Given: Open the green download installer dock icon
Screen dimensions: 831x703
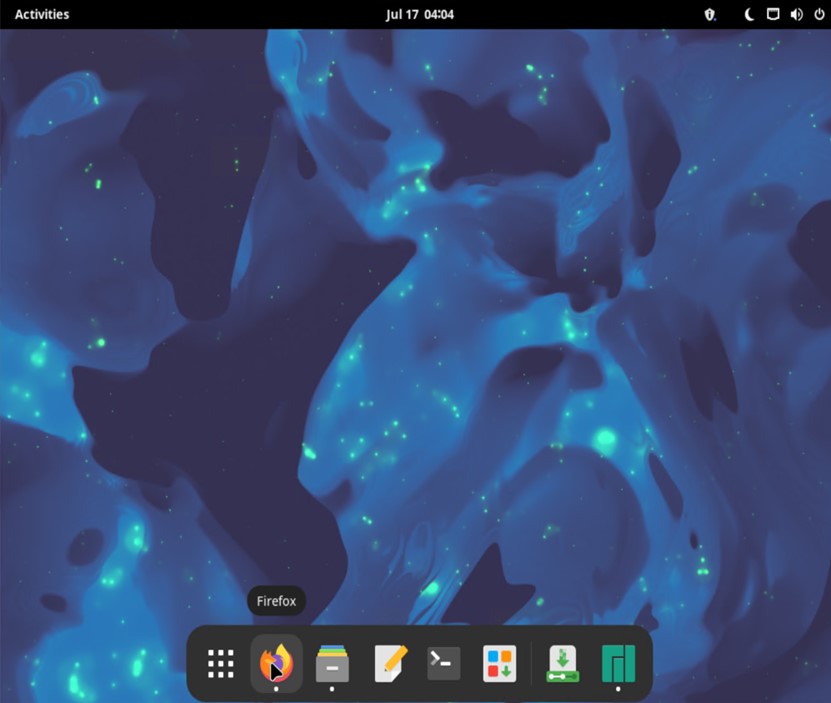Looking at the screenshot, I should (x=563, y=663).
